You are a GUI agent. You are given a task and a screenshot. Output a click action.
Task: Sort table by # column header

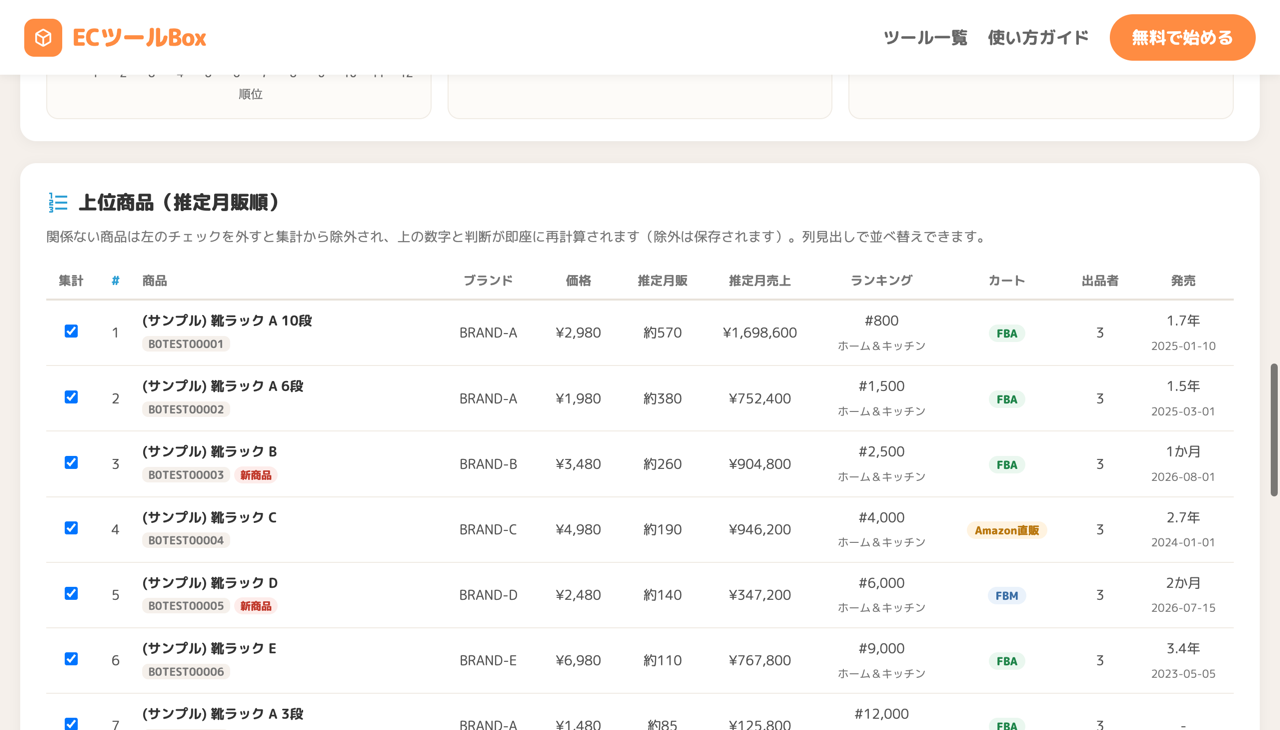point(115,281)
